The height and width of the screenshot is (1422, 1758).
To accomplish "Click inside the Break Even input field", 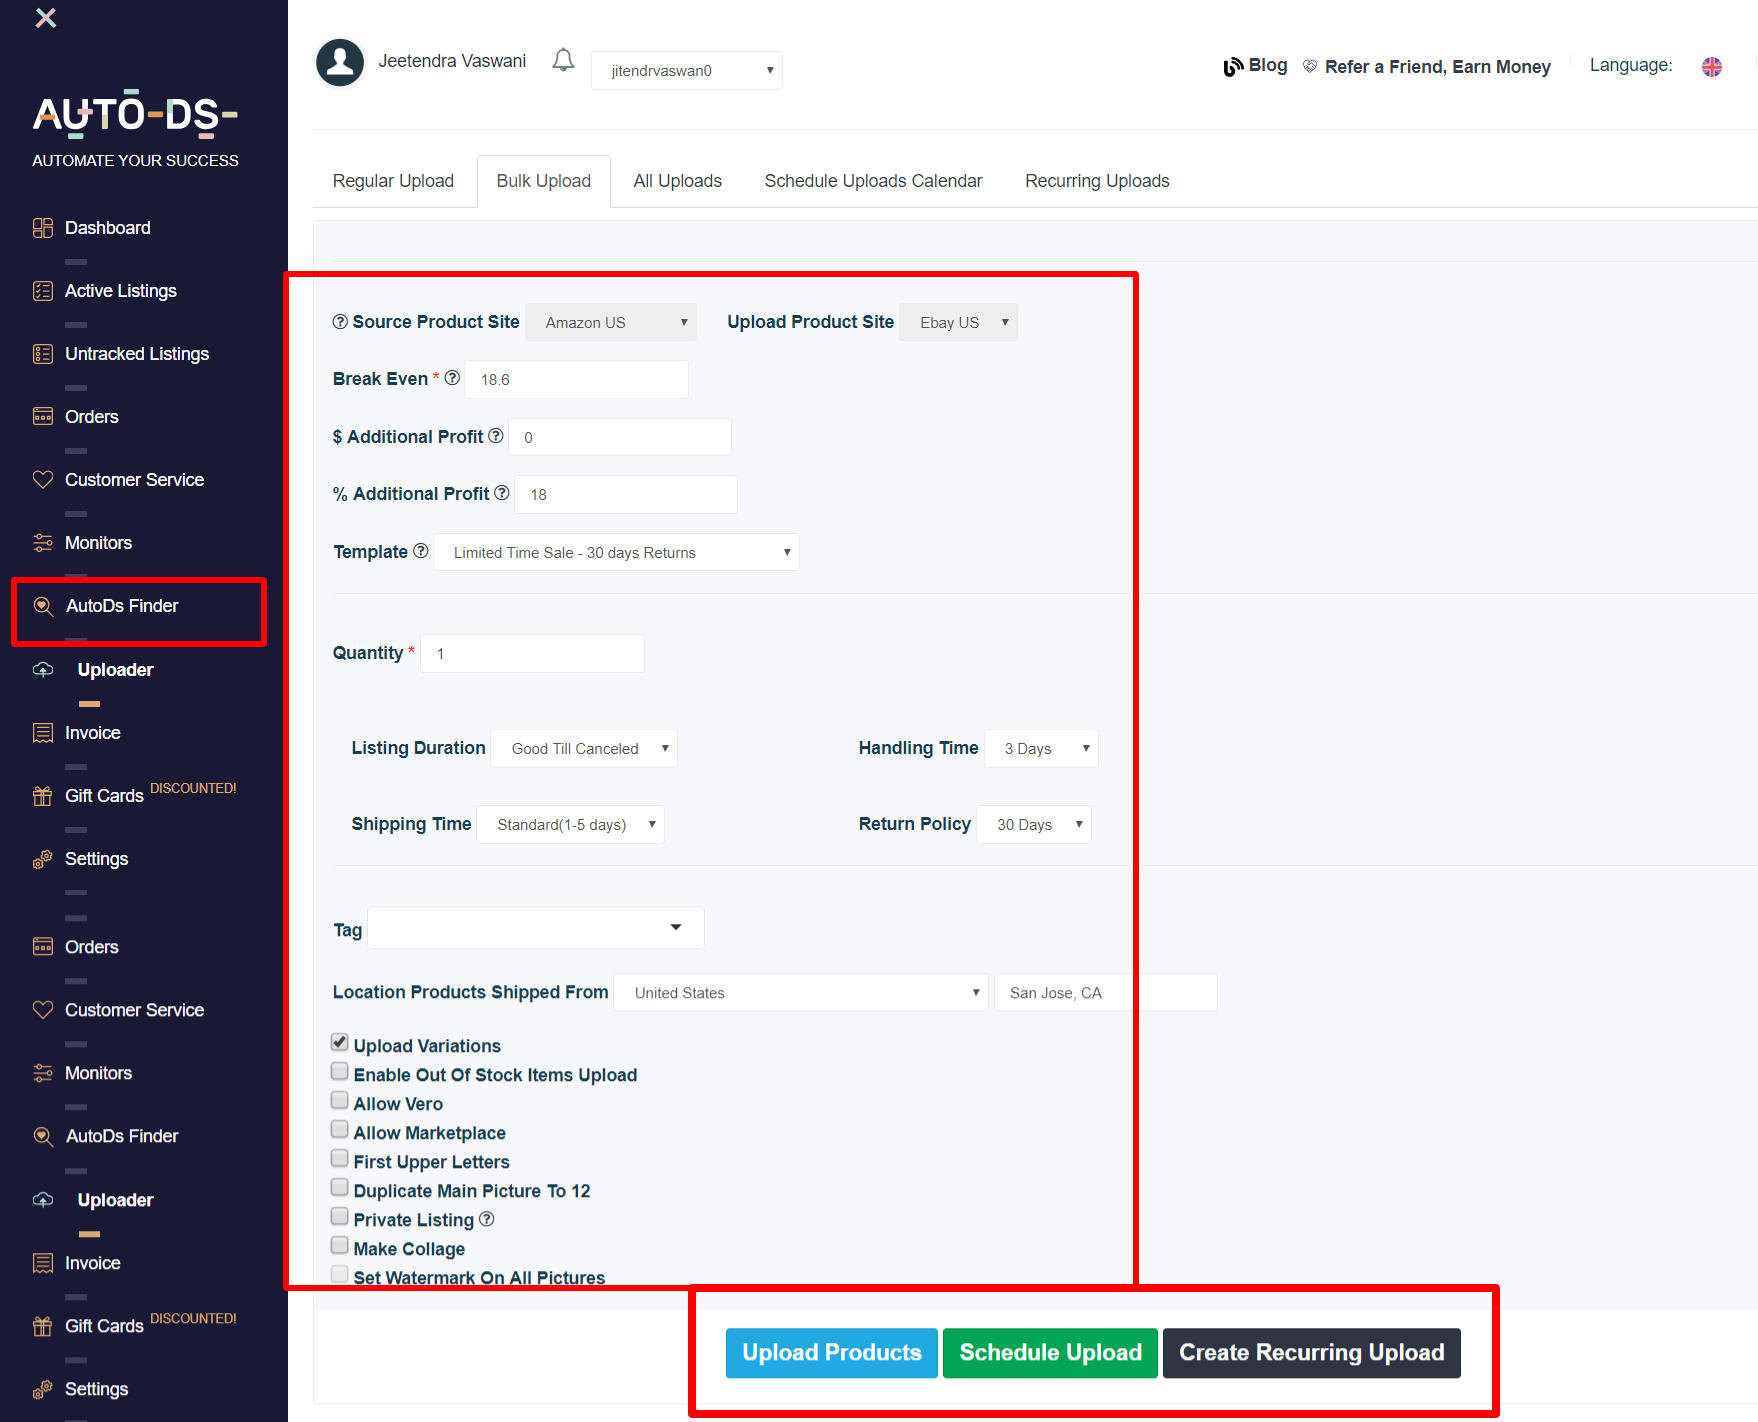I will click(x=575, y=379).
